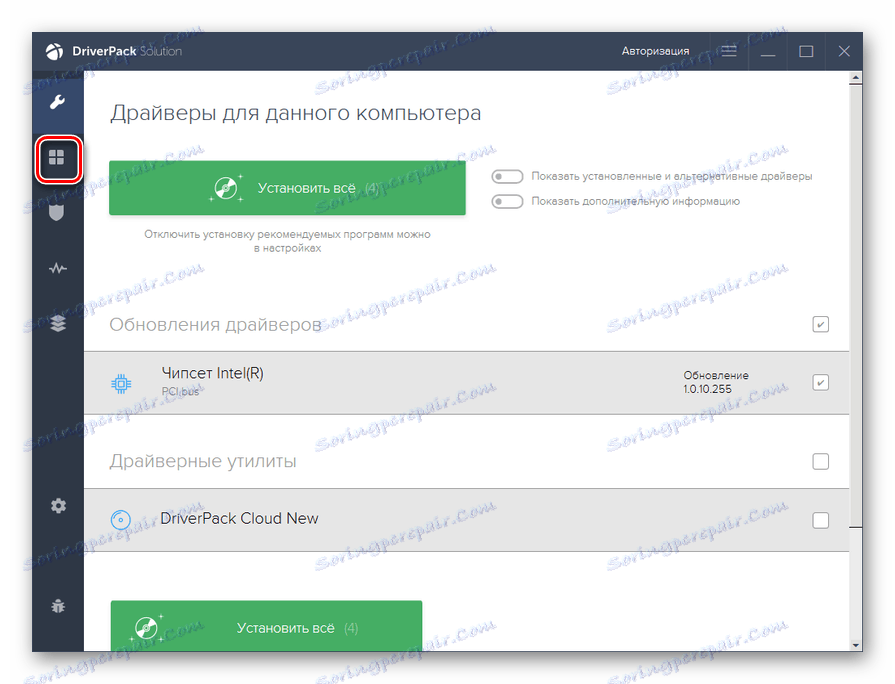Check the DriverPack Cloud New checkbox
This screenshot has height=684, width=895.
(821, 520)
